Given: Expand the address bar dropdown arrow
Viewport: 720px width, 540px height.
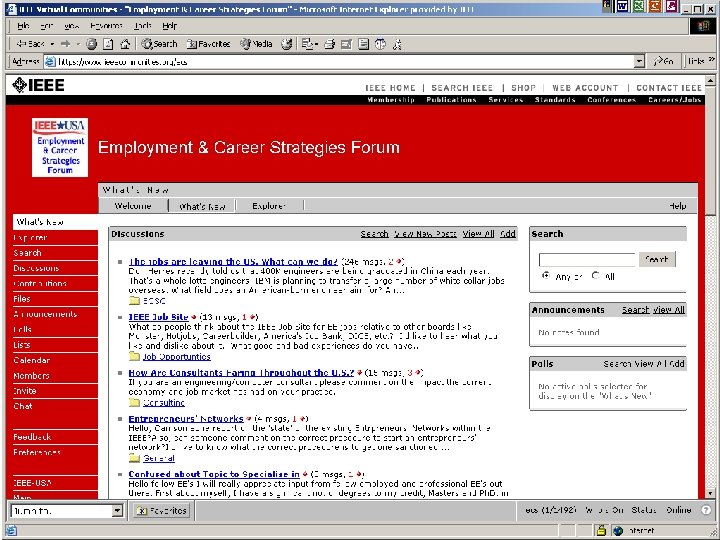Looking at the screenshot, I should pyautogui.click(x=639, y=61).
